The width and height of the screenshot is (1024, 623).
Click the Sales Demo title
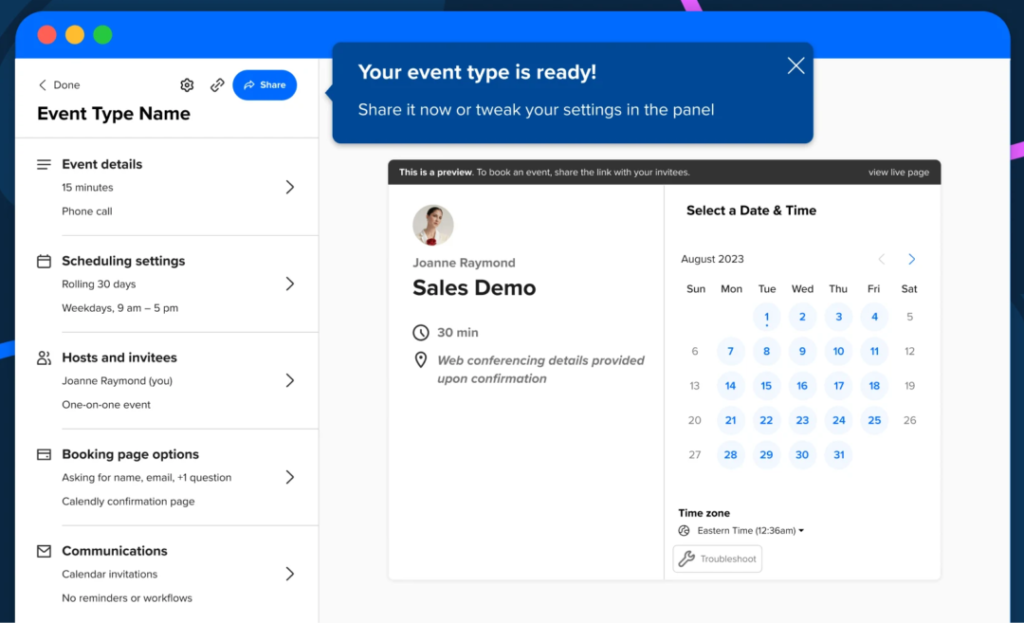click(x=474, y=288)
